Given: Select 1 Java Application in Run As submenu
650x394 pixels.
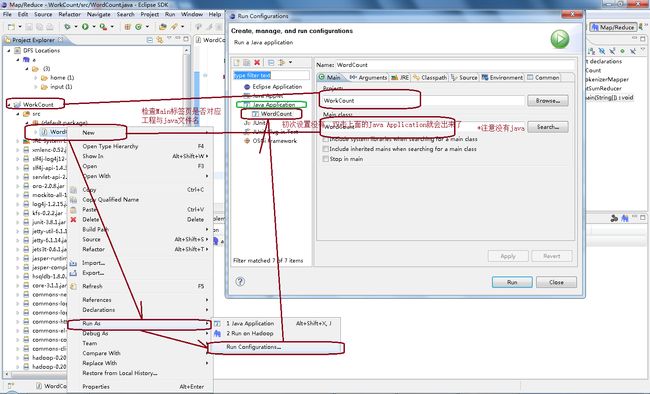Looking at the screenshot, I should (x=276, y=323).
